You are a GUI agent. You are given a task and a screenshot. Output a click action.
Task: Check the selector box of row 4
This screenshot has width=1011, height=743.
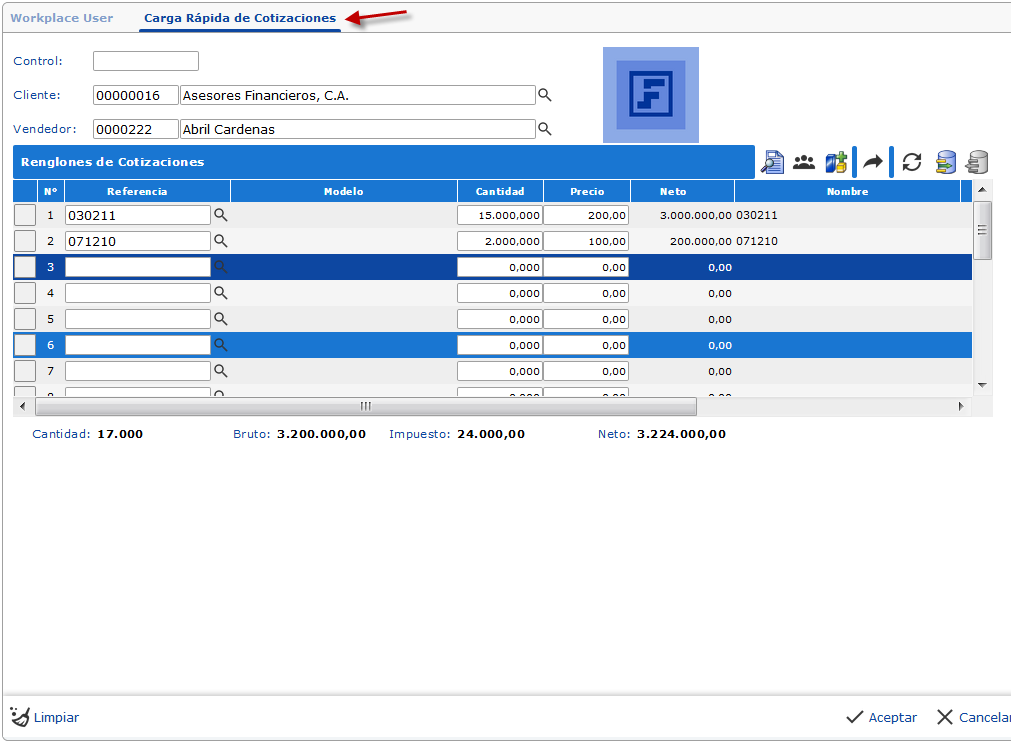[x=25, y=293]
